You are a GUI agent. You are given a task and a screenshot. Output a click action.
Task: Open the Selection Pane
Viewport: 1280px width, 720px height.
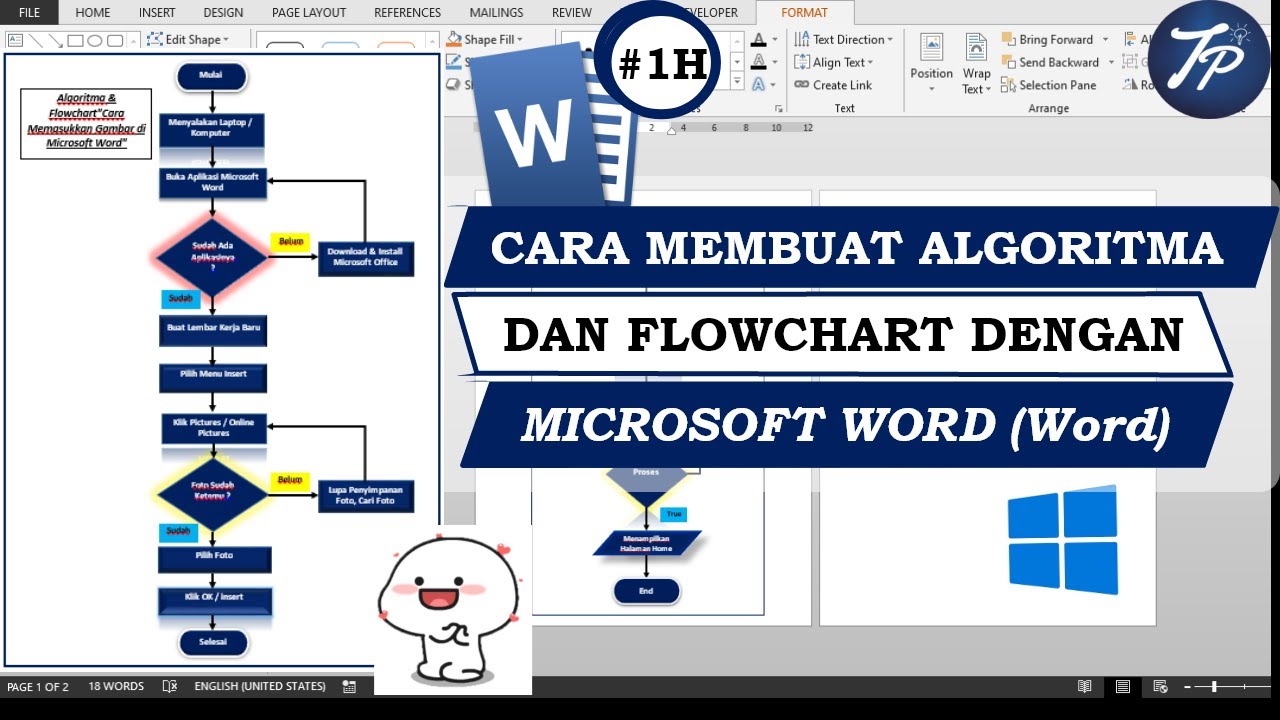click(1048, 85)
